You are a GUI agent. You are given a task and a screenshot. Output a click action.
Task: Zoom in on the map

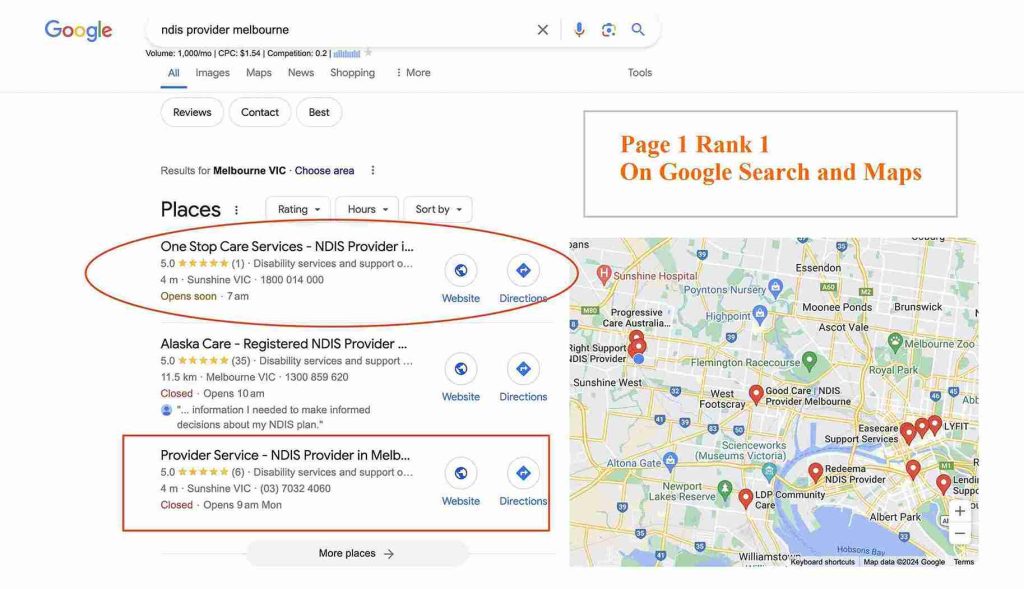(959, 511)
